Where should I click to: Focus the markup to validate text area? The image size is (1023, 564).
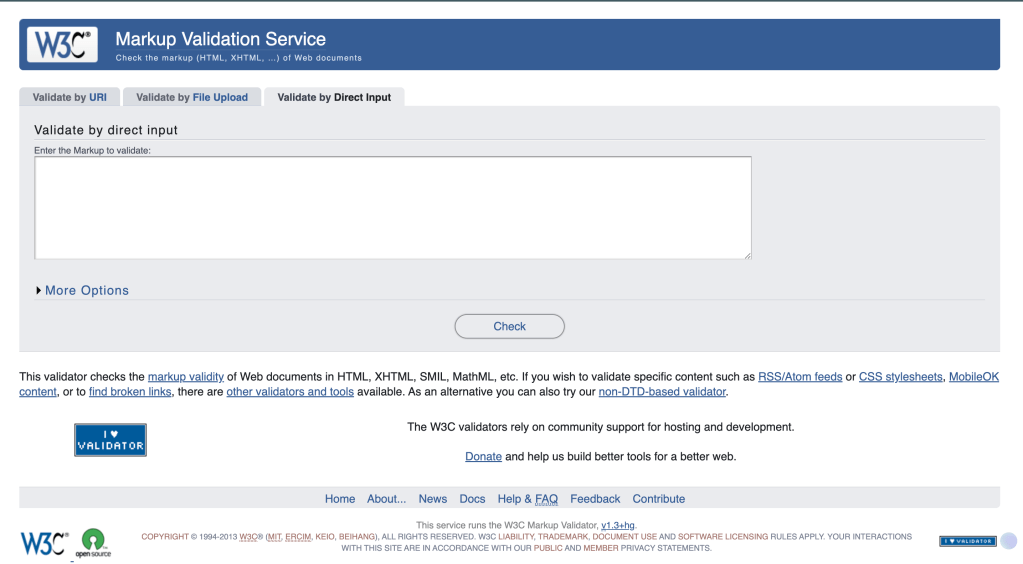(393, 208)
